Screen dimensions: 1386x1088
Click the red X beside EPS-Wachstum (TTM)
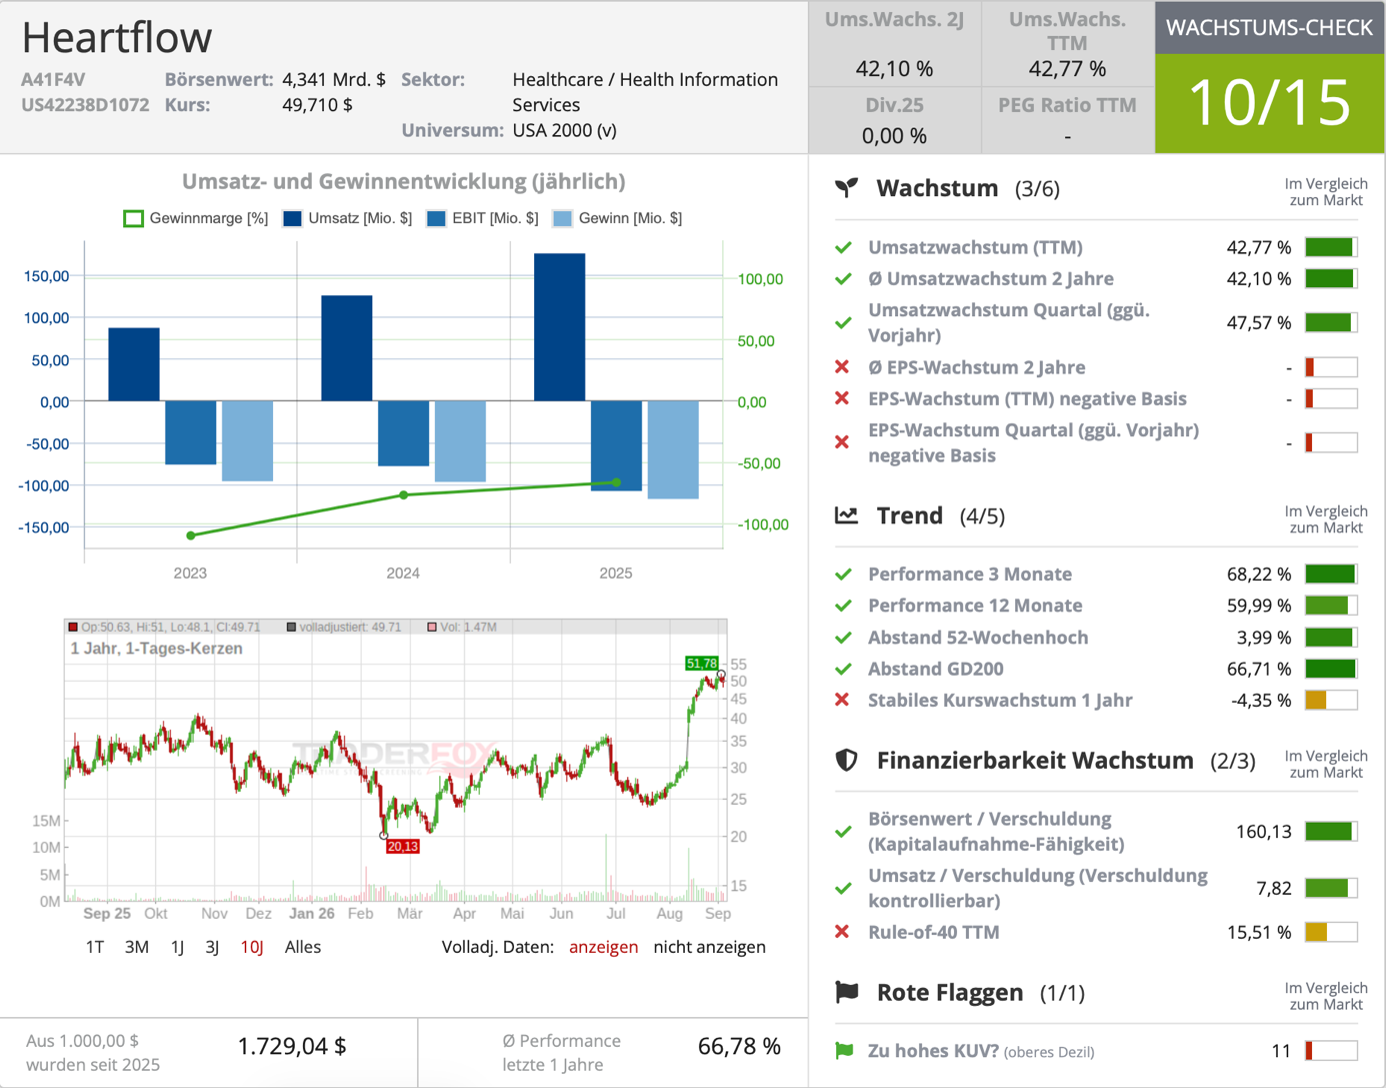pyautogui.click(x=842, y=398)
